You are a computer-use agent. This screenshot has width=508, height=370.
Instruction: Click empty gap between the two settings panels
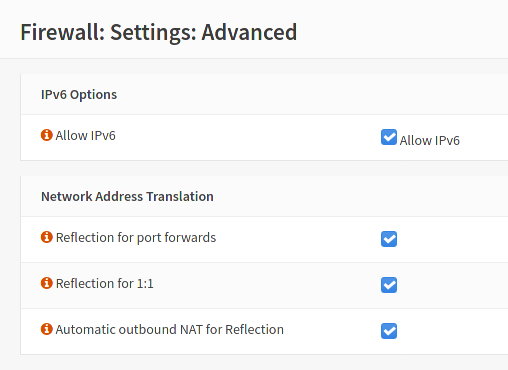(263, 168)
